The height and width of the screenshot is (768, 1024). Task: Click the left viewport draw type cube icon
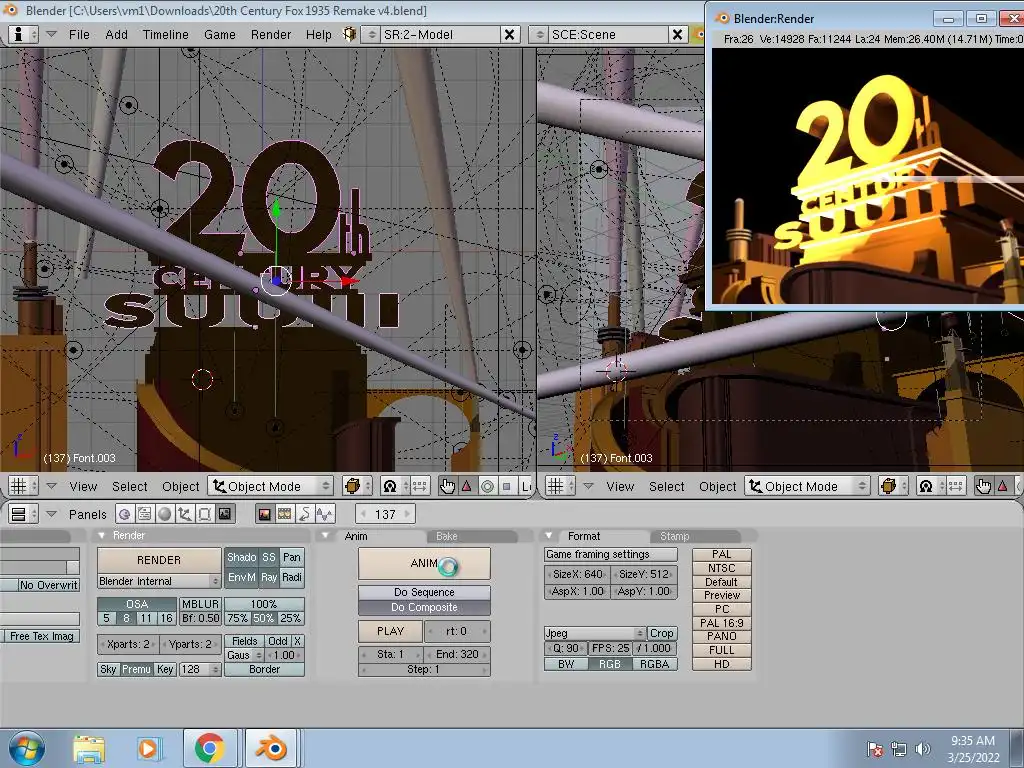(357, 486)
